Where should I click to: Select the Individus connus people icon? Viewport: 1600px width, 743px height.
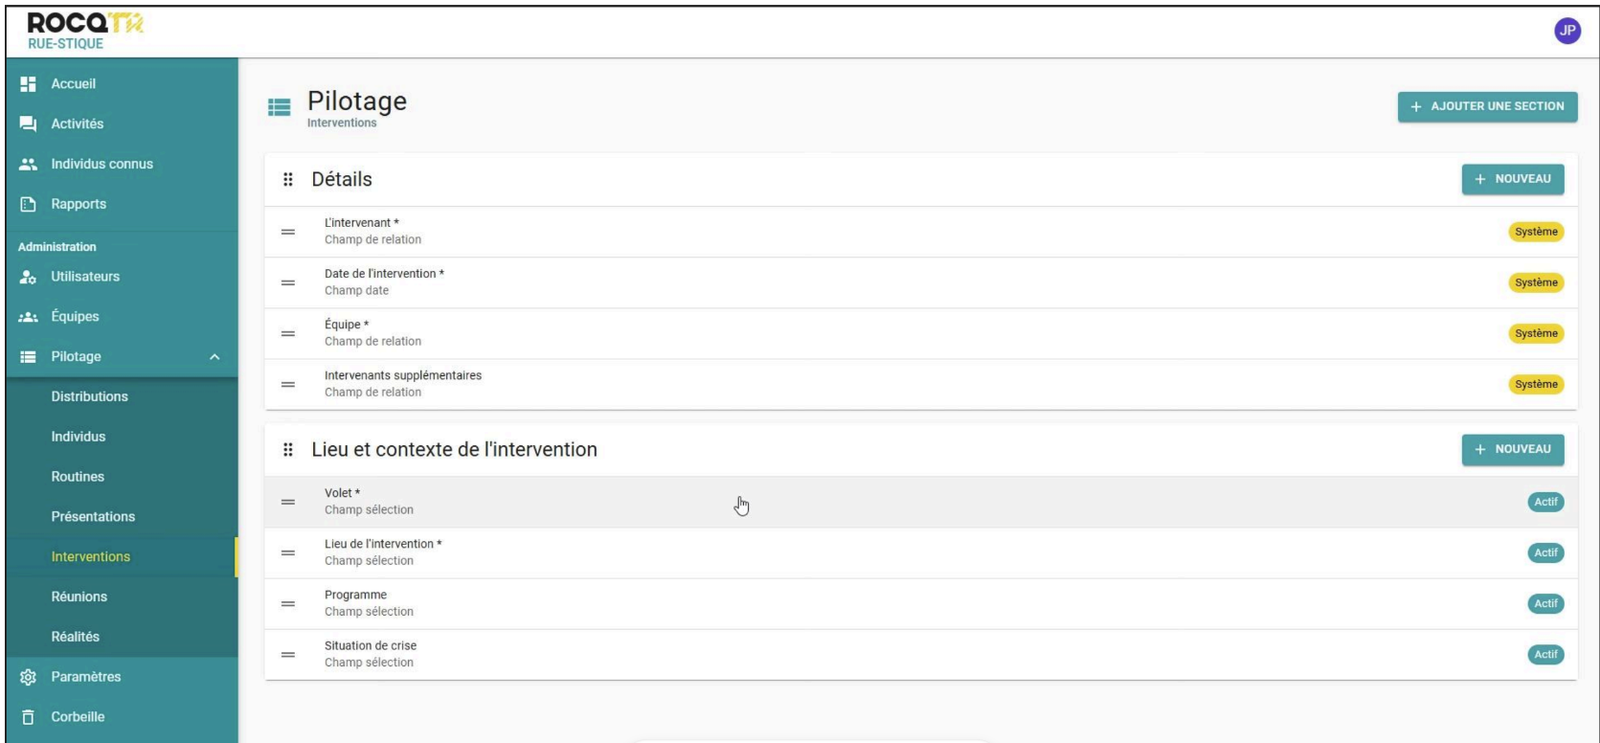(28, 164)
